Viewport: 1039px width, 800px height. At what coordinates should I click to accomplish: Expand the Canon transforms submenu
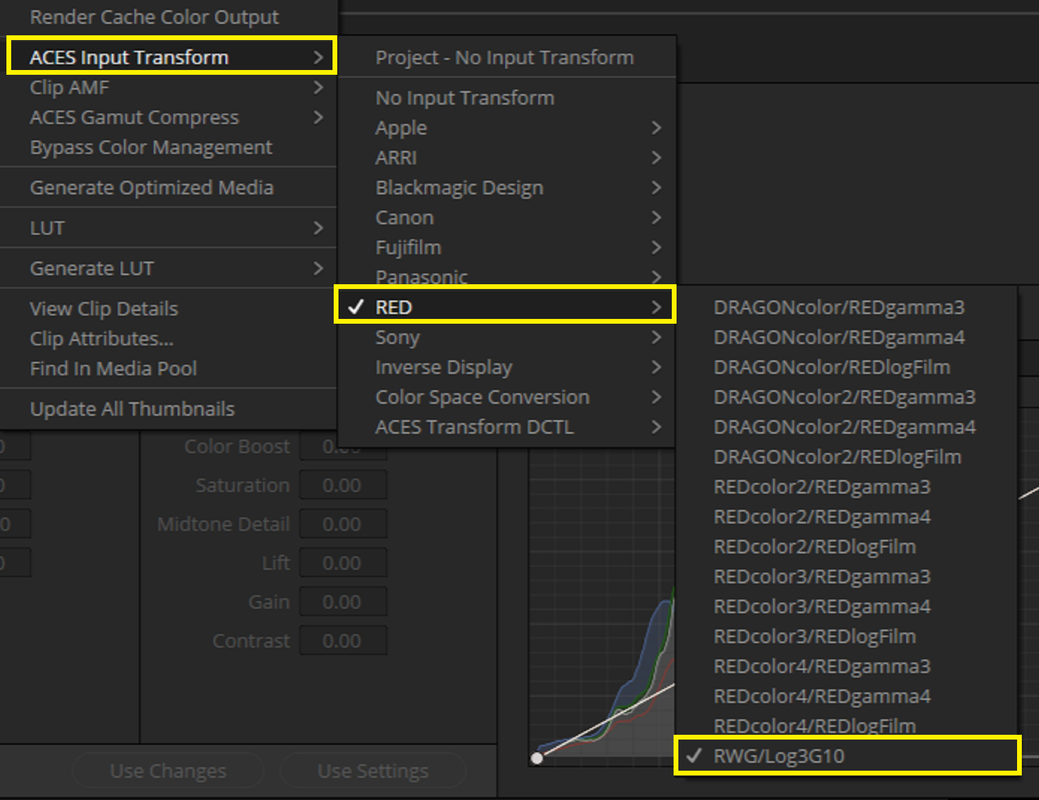point(506,217)
